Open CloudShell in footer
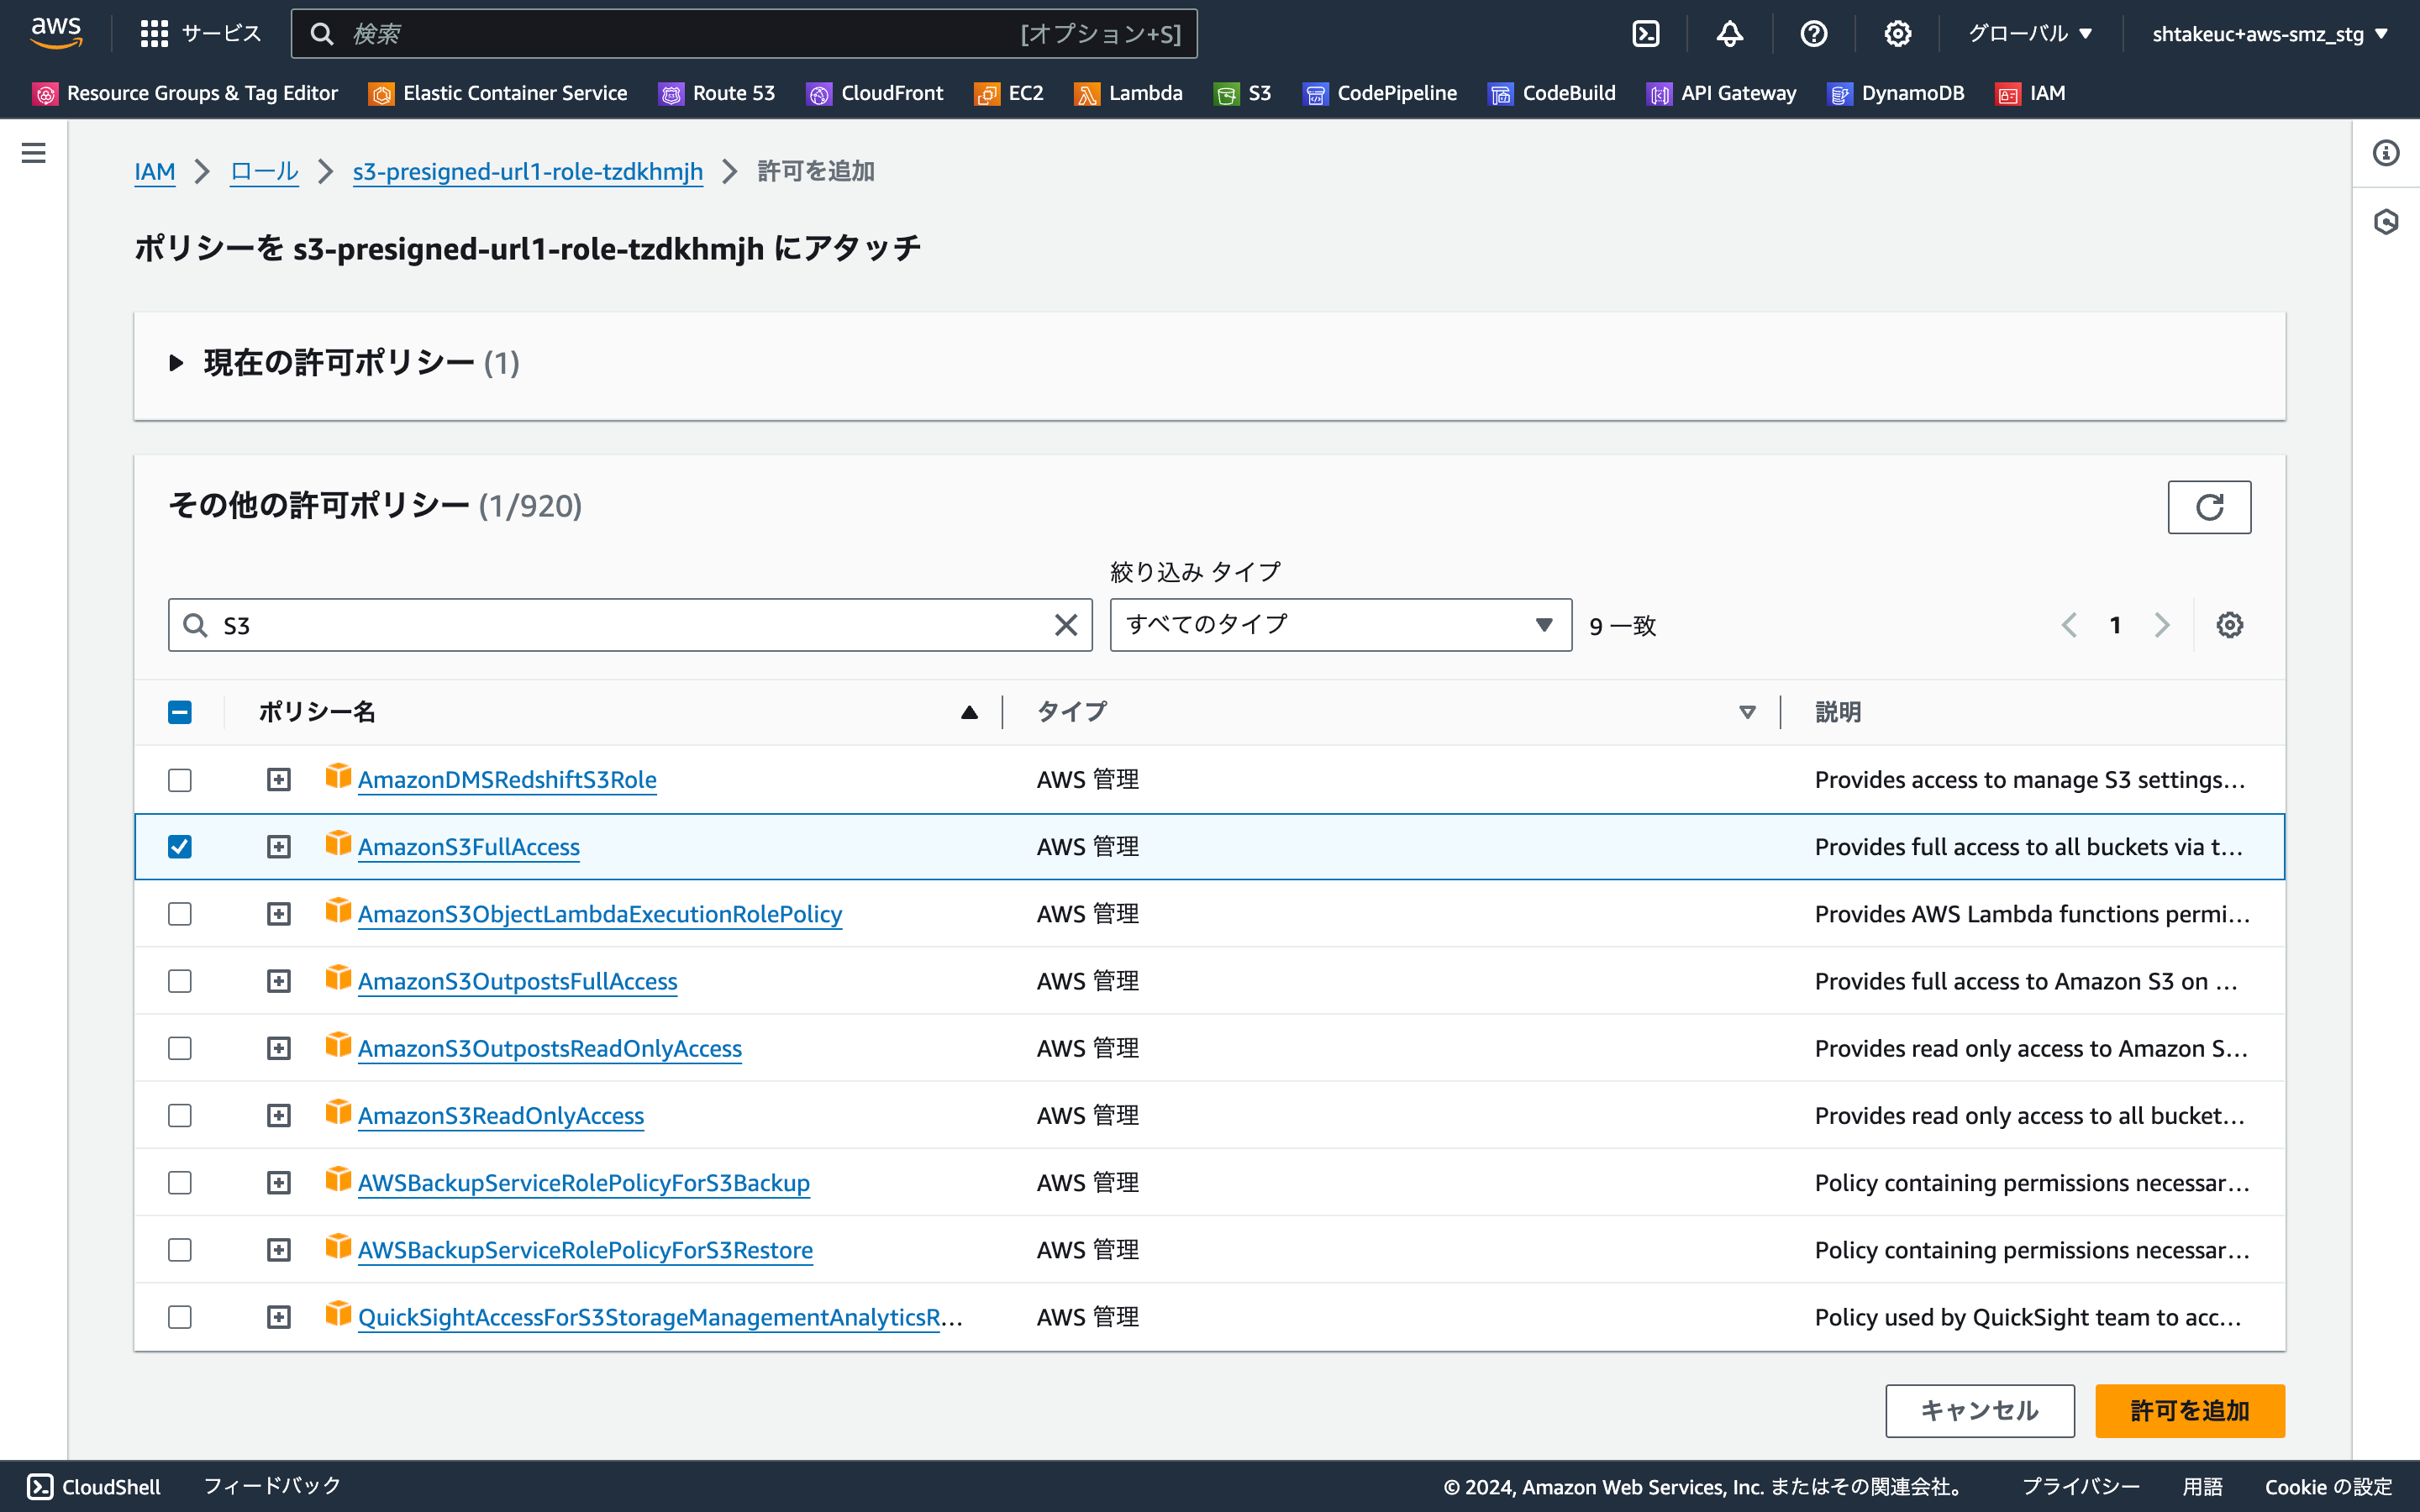The height and width of the screenshot is (1512, 2420). (x=94, y=1487)
